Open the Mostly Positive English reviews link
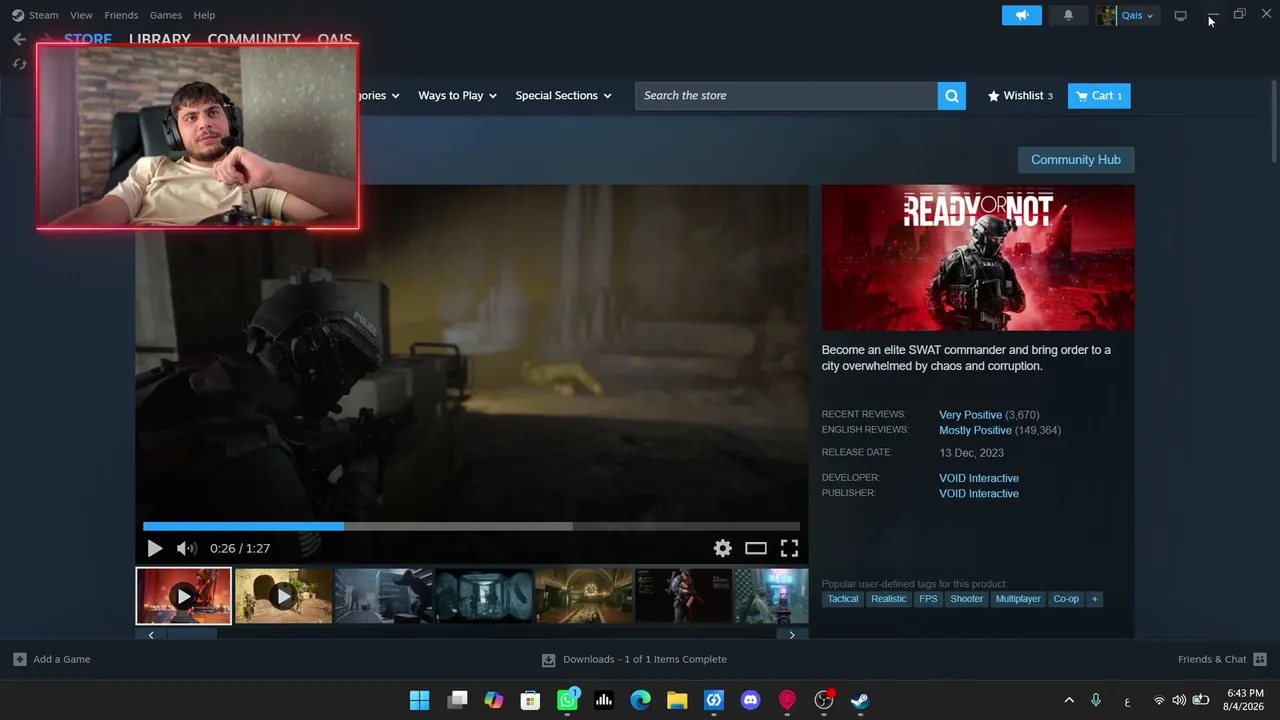Image resolution: width=1280 pixels, height=720 pixels. pos(975,430)
